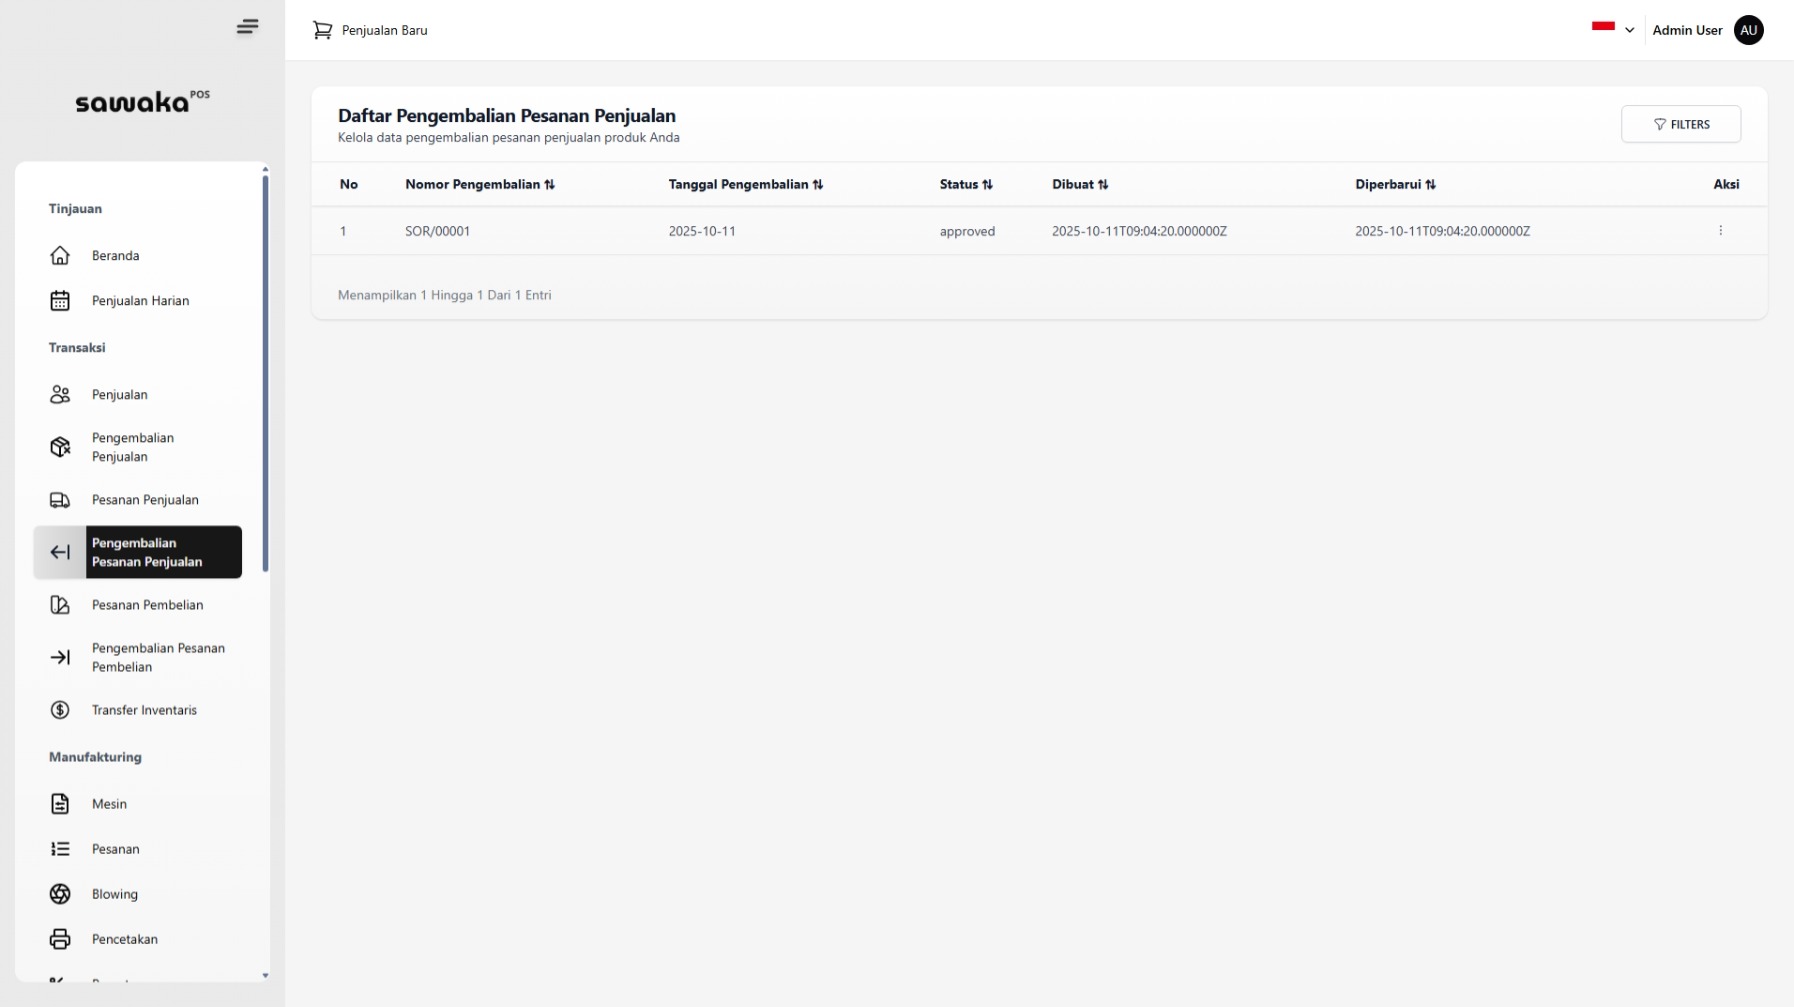1794x1007 pixels.
Task: Click the Pesanan Penjualan truck icon
Action: (60, 500)
